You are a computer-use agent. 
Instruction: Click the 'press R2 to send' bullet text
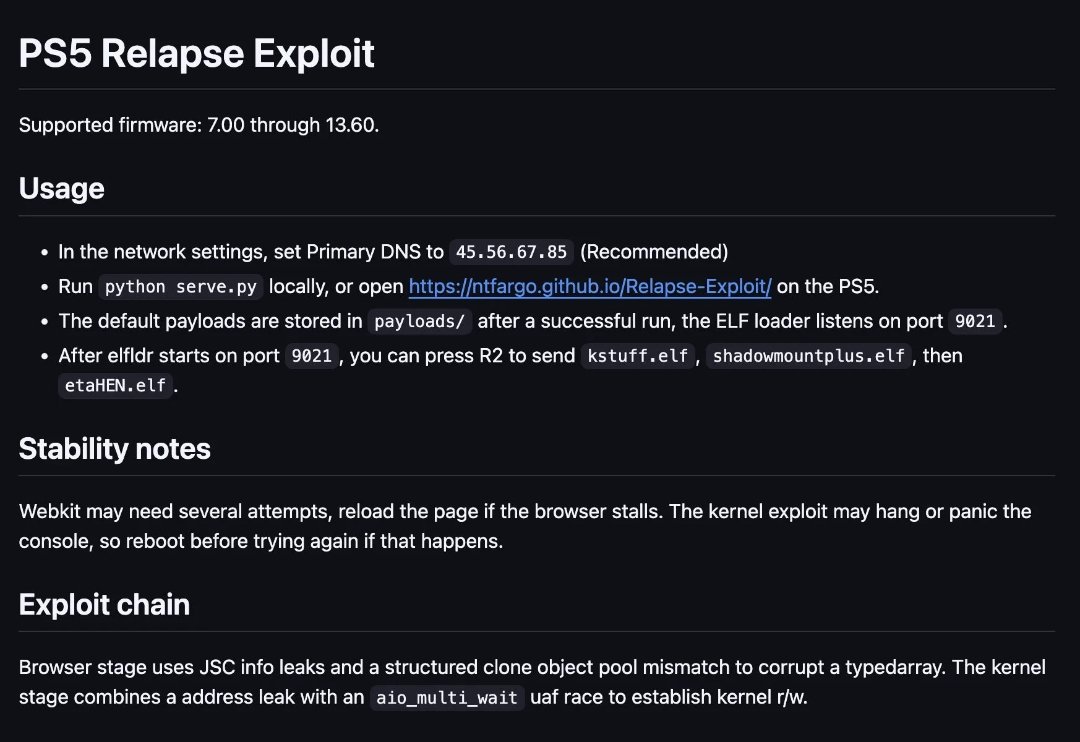462,356
